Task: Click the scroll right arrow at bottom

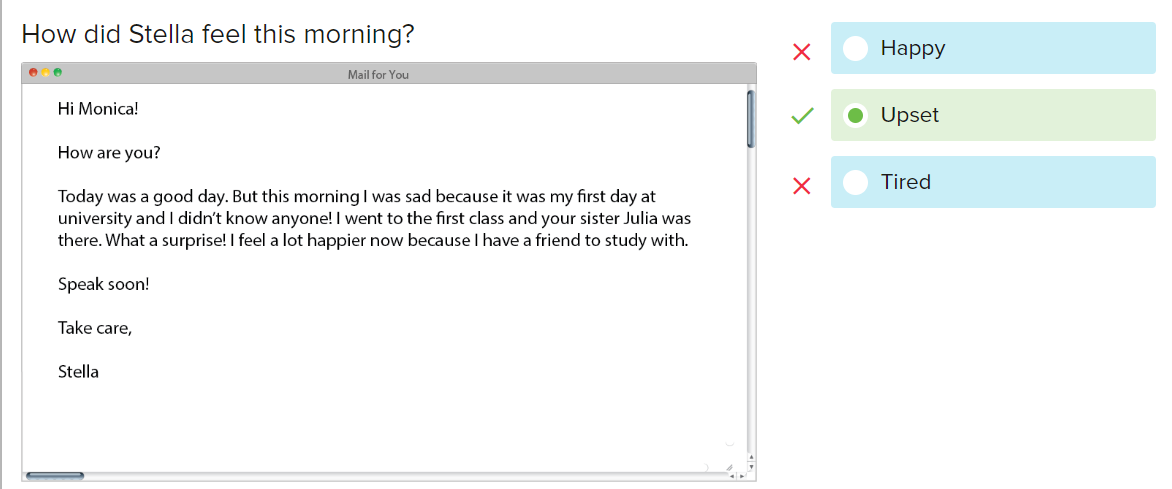Action: [x=742, y=476]
